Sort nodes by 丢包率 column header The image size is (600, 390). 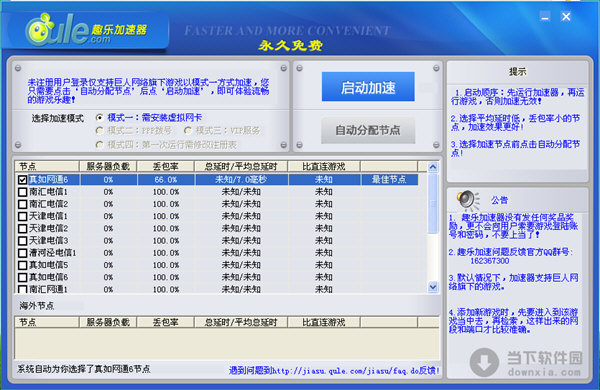[x=166, y=166]
